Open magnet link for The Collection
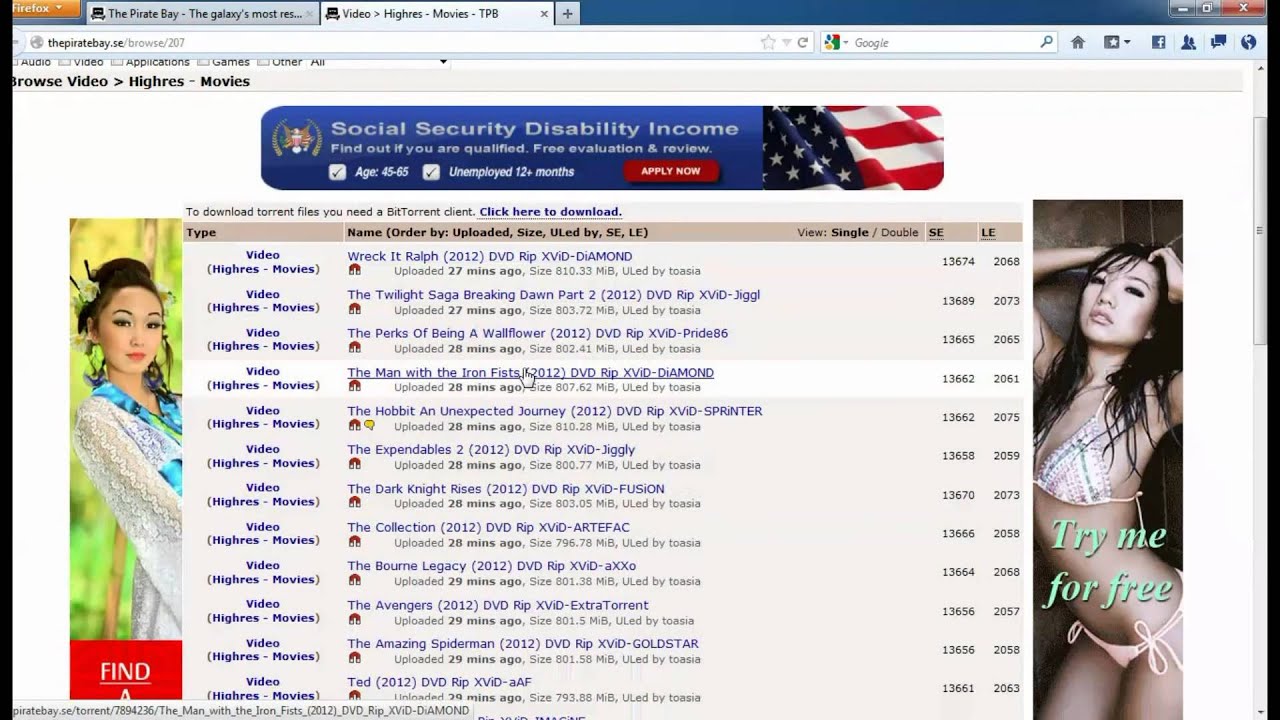This screenshot has width=1280, height=720. click(x=354, y=542)
